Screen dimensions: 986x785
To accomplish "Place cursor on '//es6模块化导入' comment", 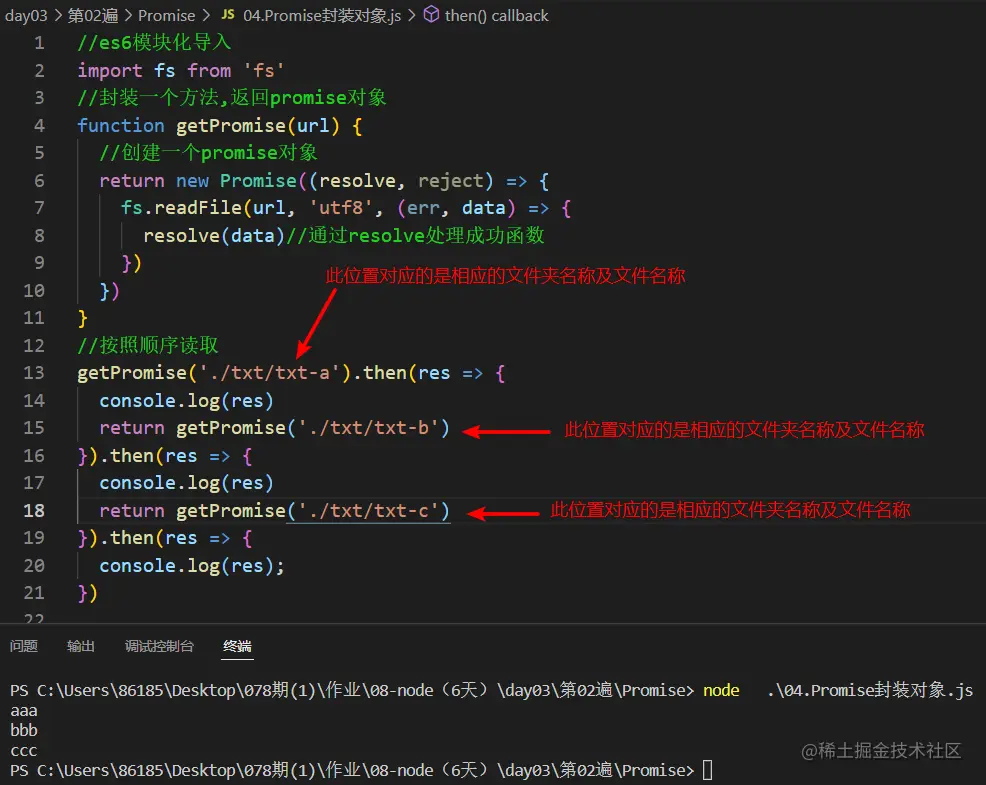I will (154, 43).
